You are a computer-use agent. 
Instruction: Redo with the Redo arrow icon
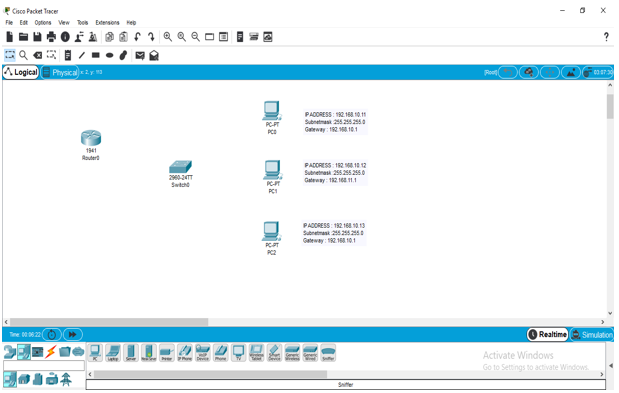tap(151, 37)
